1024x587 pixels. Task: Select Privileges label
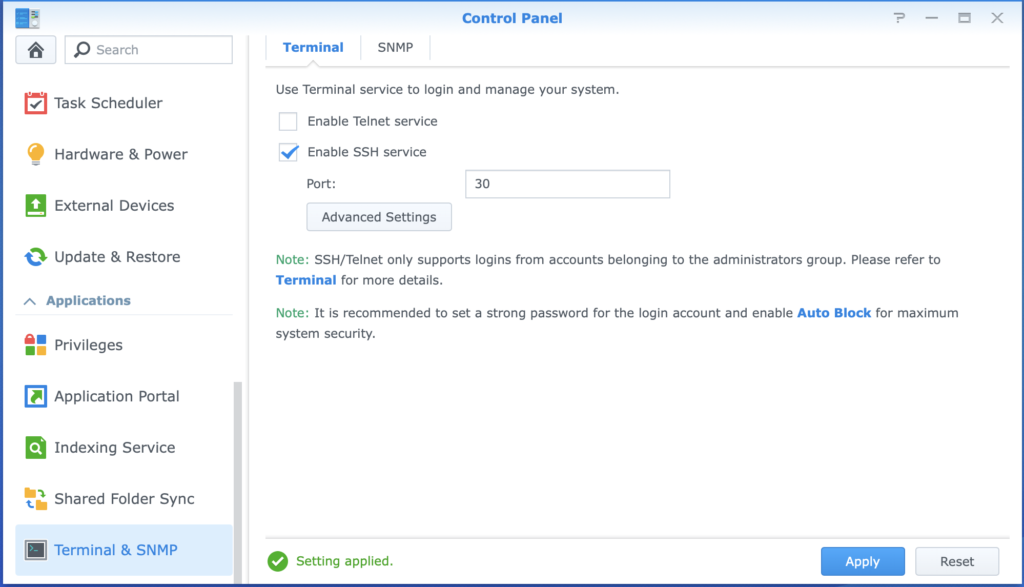pos(88,345)
